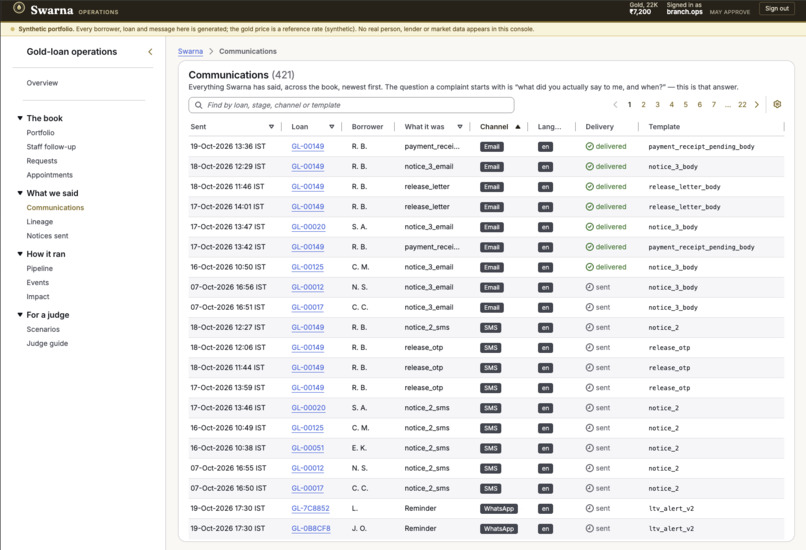The width and height of the screenshot is (806, 550).
Task: Click Email badge in GL-00020 notice_3_email row
Action: click(x=491, y=227)
